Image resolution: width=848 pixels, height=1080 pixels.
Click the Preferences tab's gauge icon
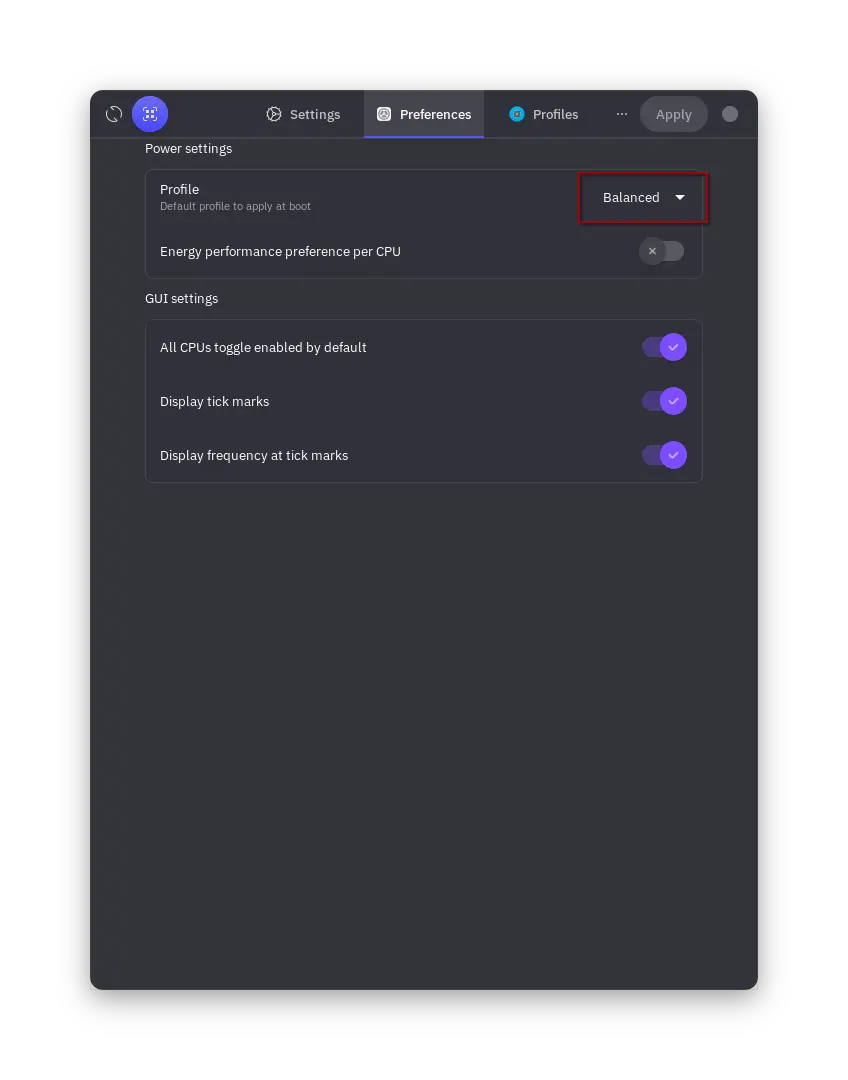(x=384, y=114)
